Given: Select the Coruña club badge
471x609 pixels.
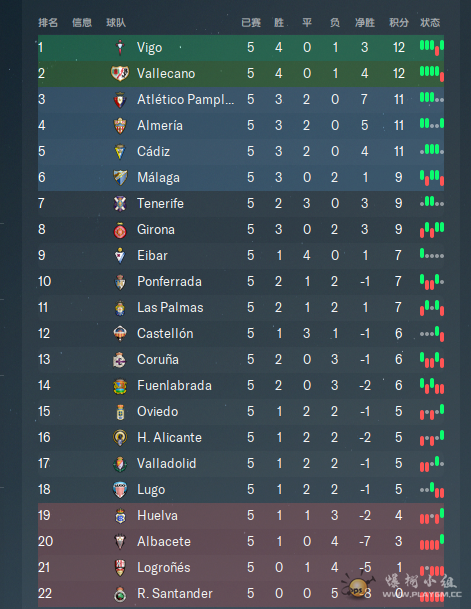Looking at the screenshot, I should point(120,360).
